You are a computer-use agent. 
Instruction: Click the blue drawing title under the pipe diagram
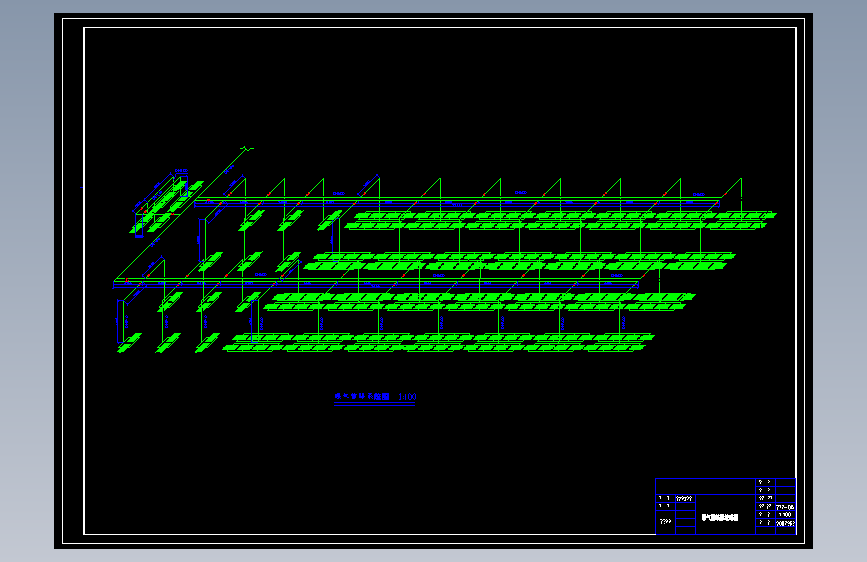pos(362,397)
